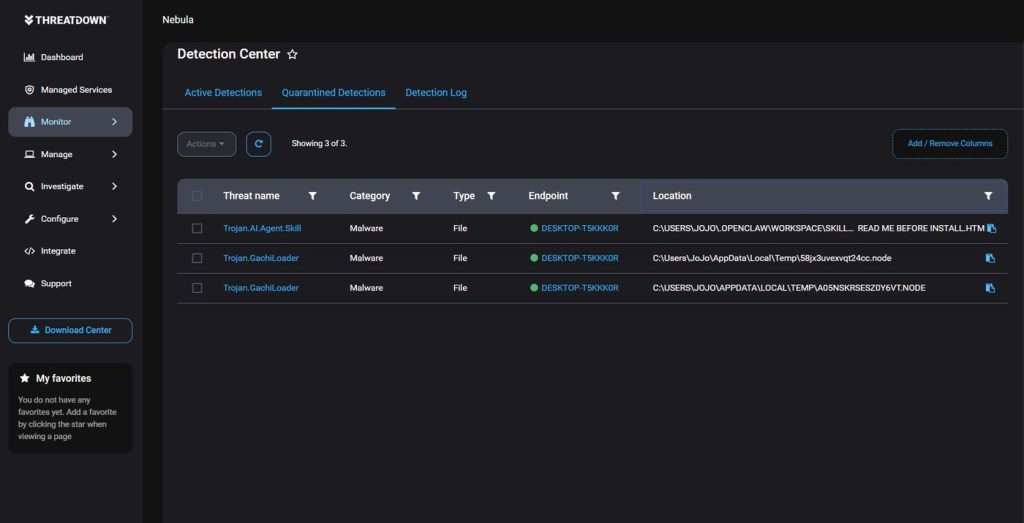Favorite Detection Center with the star
1024x523 pixels.
tap(293, 55)
